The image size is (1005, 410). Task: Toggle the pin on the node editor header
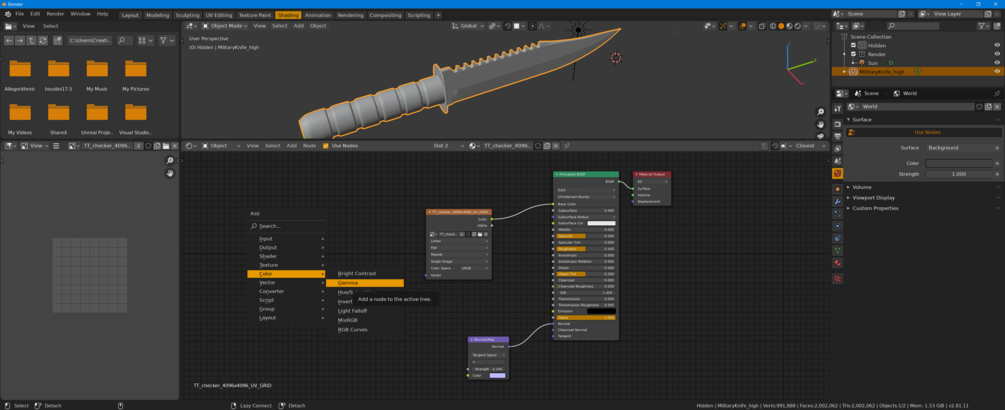point(567,146)
